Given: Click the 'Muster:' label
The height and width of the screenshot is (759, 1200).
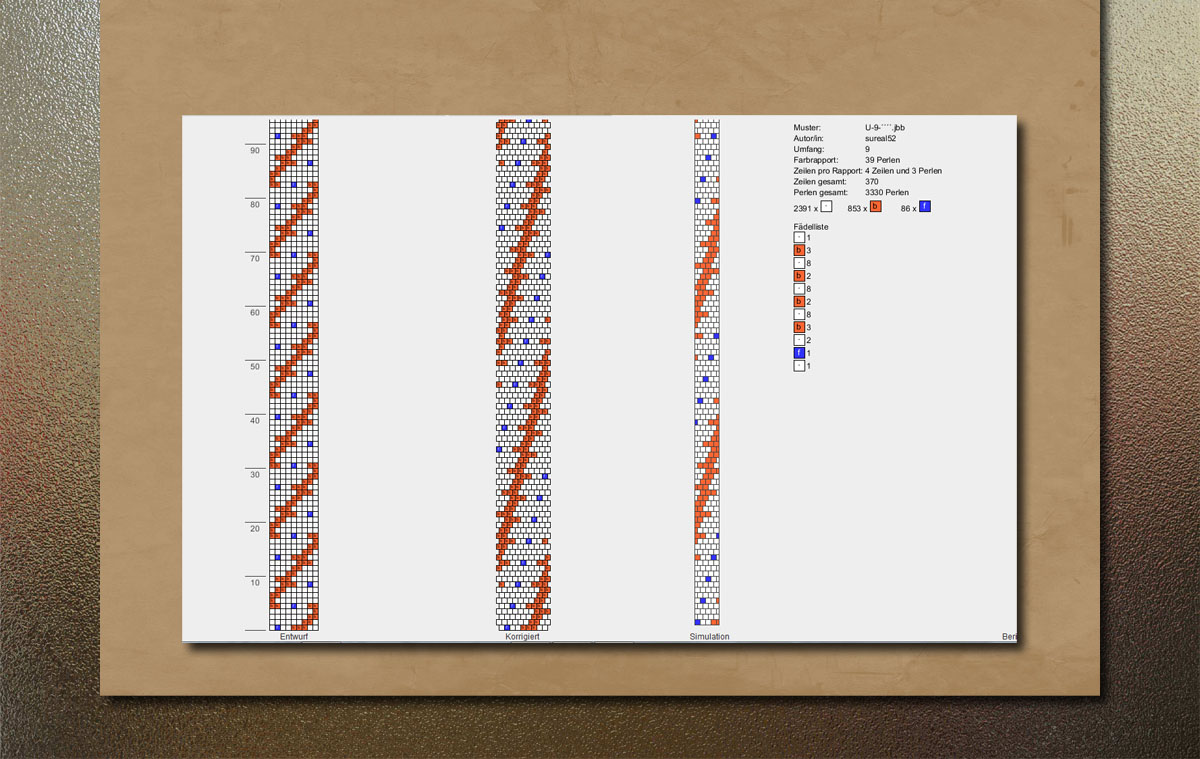Looking at the screenshot, I should tap(807, 128).
